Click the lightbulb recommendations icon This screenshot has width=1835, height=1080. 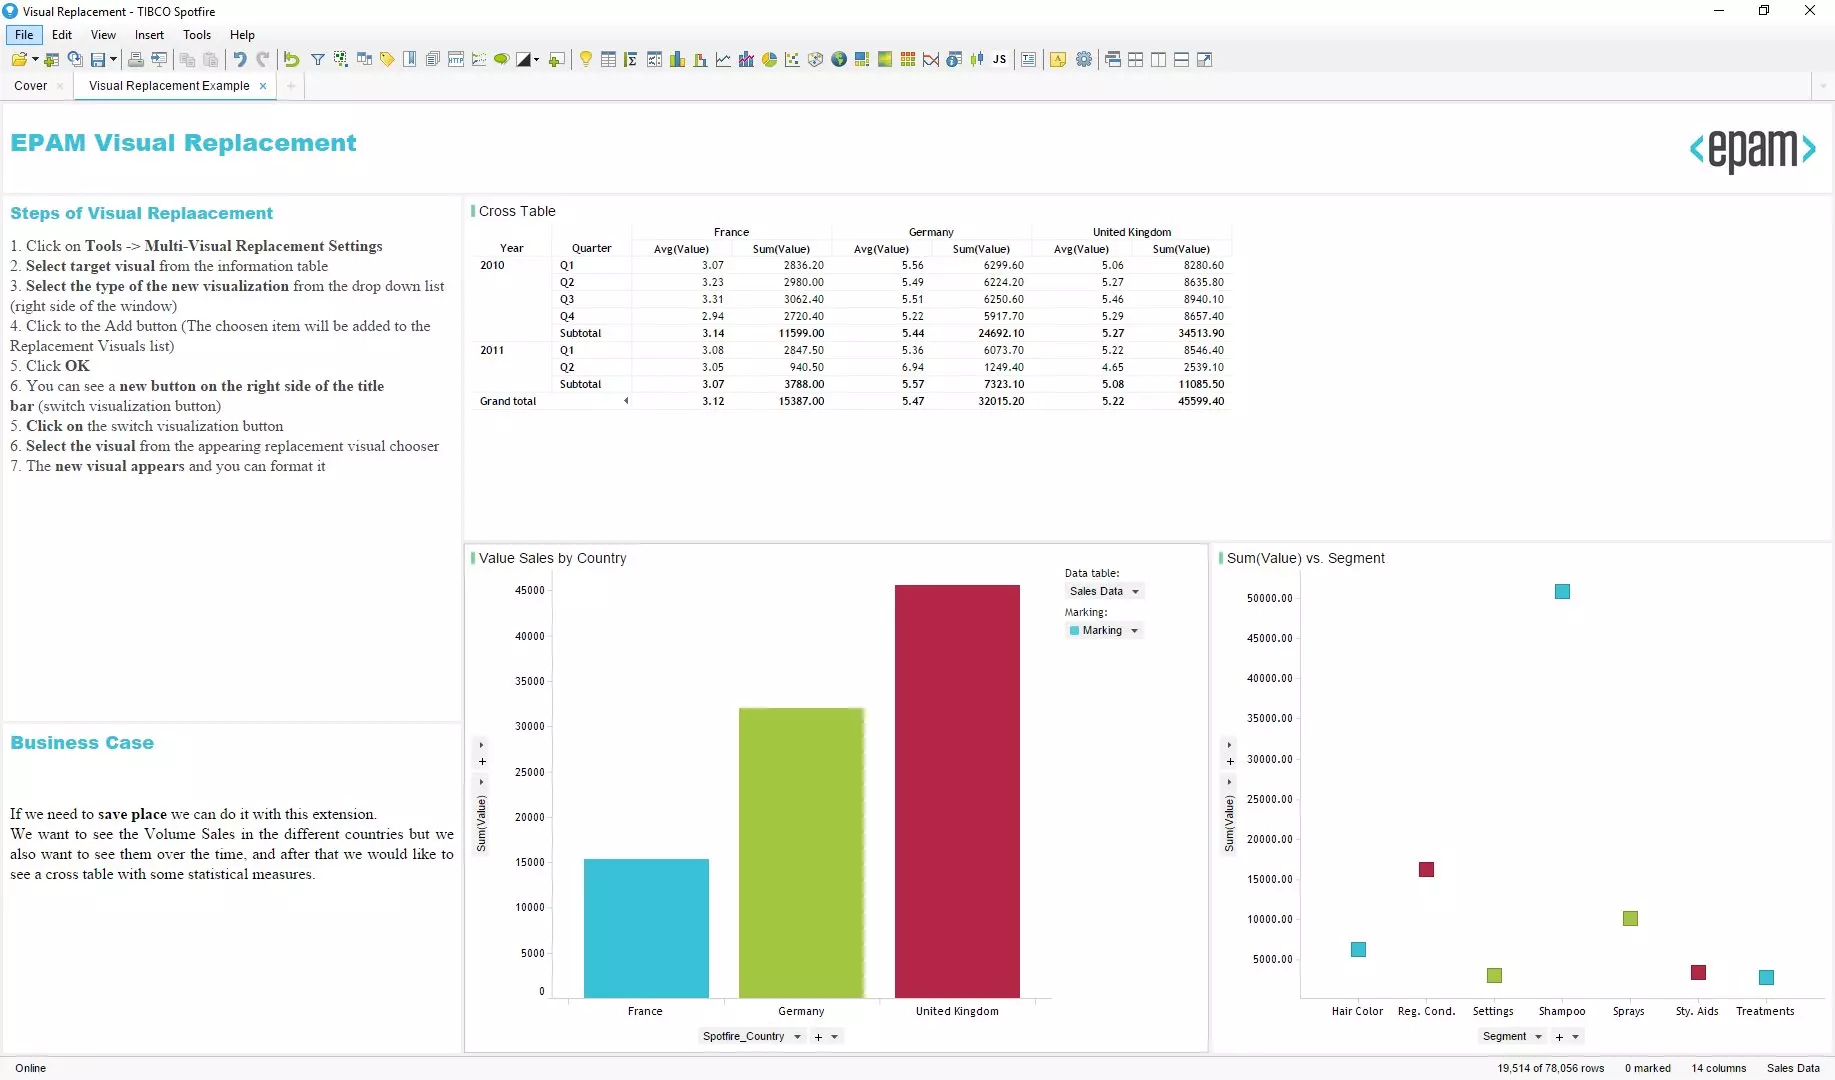(x=585, y=60)
